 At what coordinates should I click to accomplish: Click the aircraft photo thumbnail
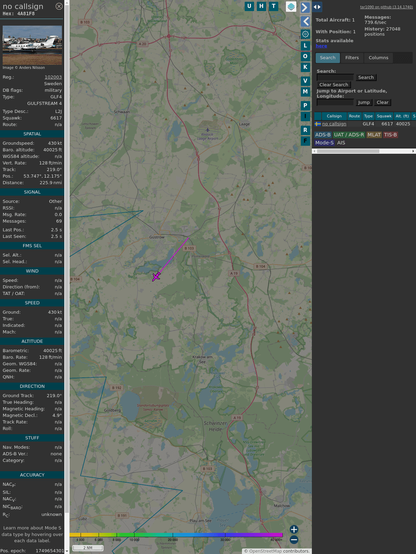pyautogui.click(x=32, y=45)
